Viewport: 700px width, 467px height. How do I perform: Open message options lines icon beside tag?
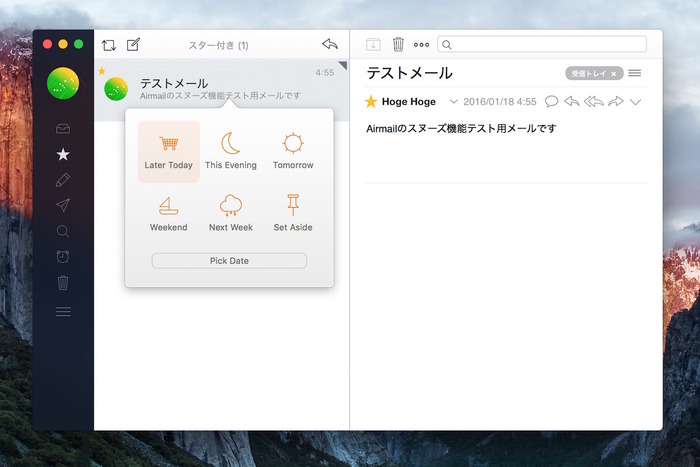[635, 73]
